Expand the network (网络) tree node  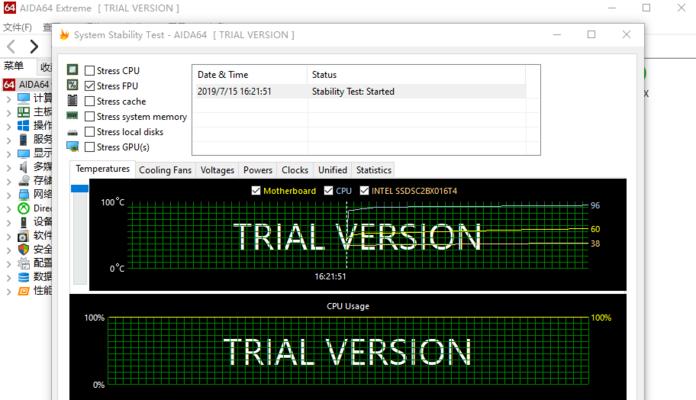click(x=8, y=195)
